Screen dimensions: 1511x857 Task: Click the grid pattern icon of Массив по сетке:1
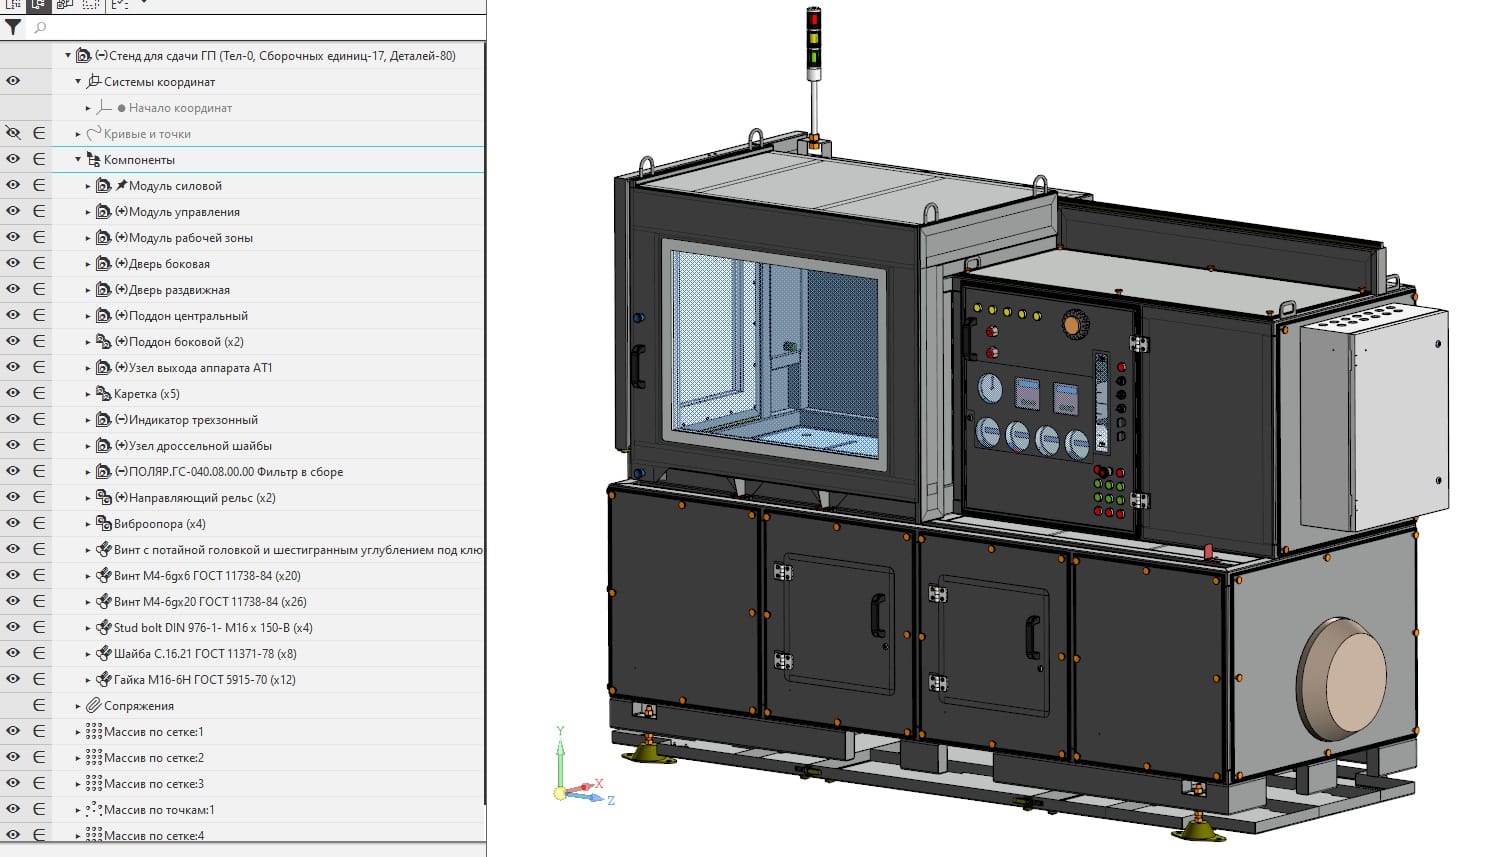pyautogui.click(x=94, y=732)
